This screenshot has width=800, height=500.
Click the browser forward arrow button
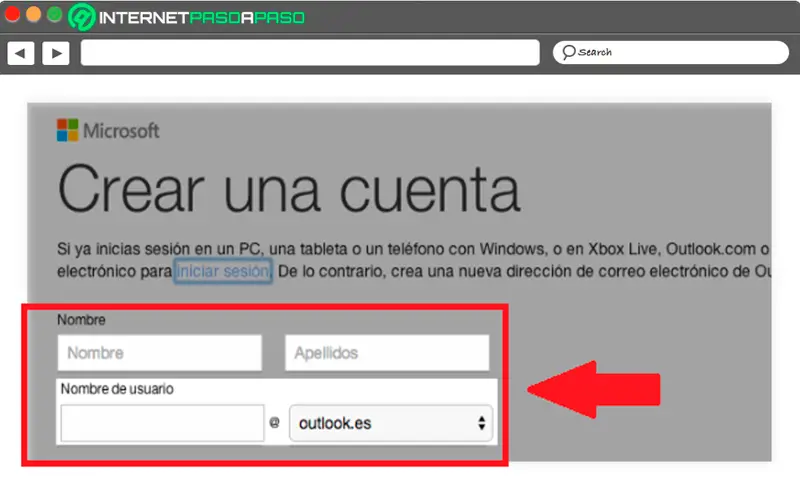click(56, 53)
